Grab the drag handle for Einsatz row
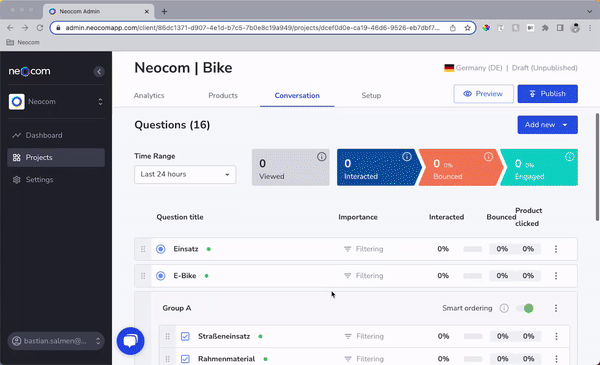Screen dimensions: 600x365 143,249
